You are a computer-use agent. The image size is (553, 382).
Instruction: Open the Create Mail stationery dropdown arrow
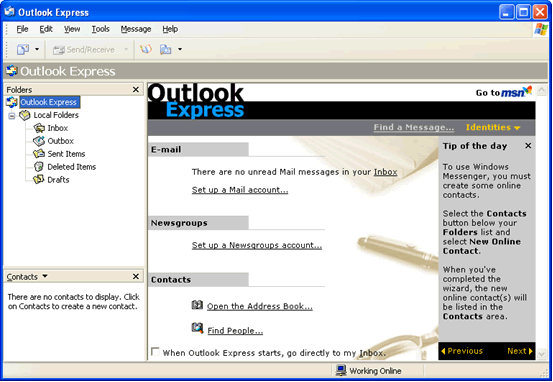click(x=37, y=50)
